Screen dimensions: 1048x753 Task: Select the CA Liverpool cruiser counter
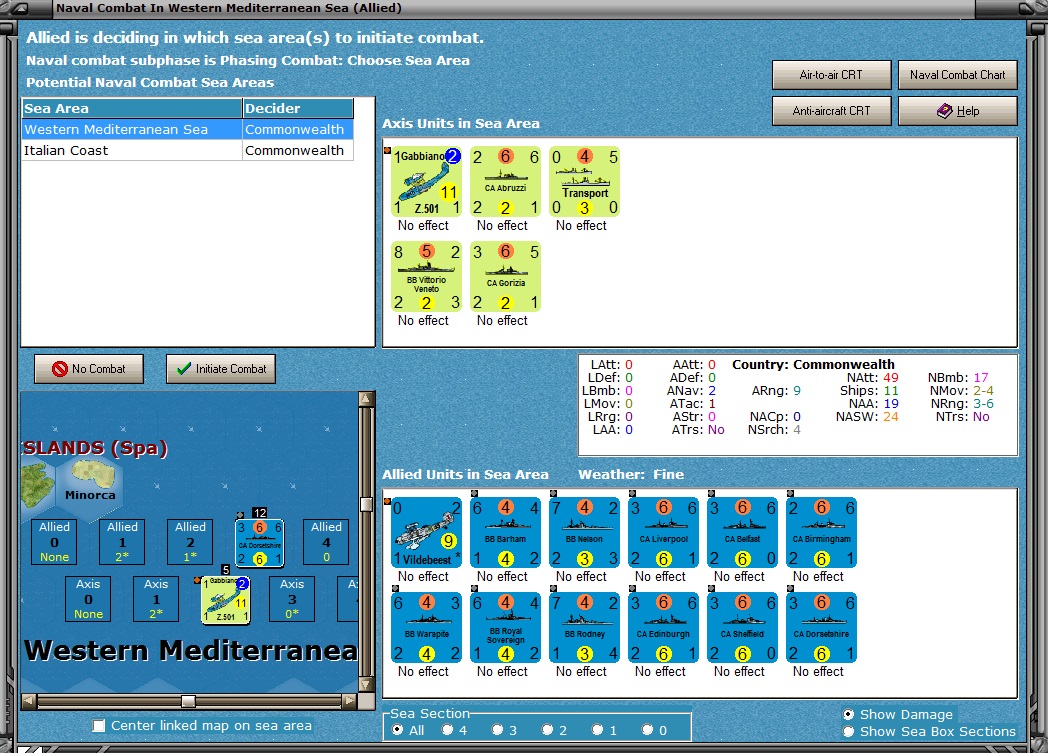point(663,533)
